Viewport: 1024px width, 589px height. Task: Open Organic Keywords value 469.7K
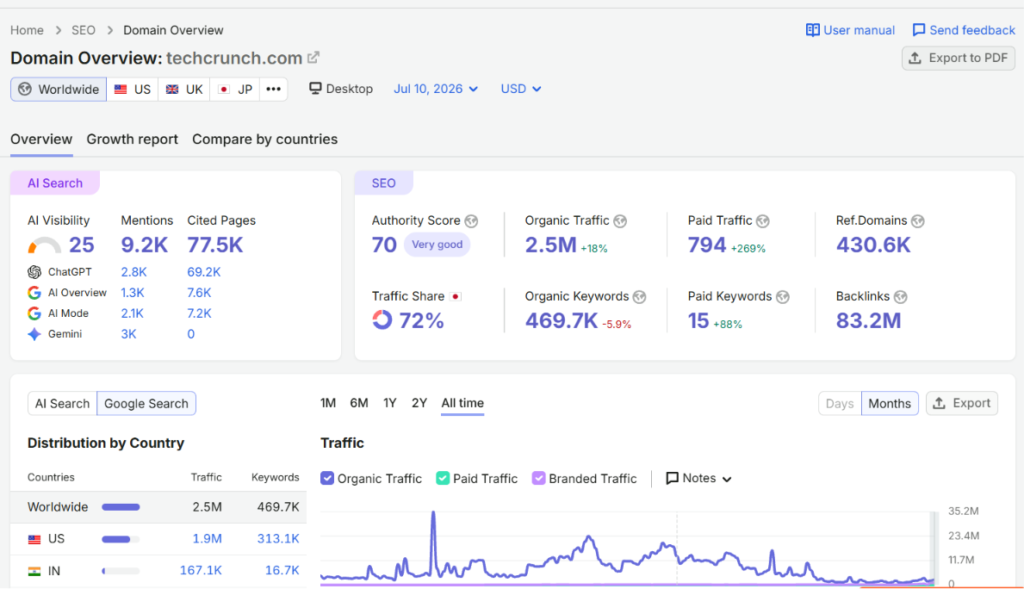pos(562,321)
